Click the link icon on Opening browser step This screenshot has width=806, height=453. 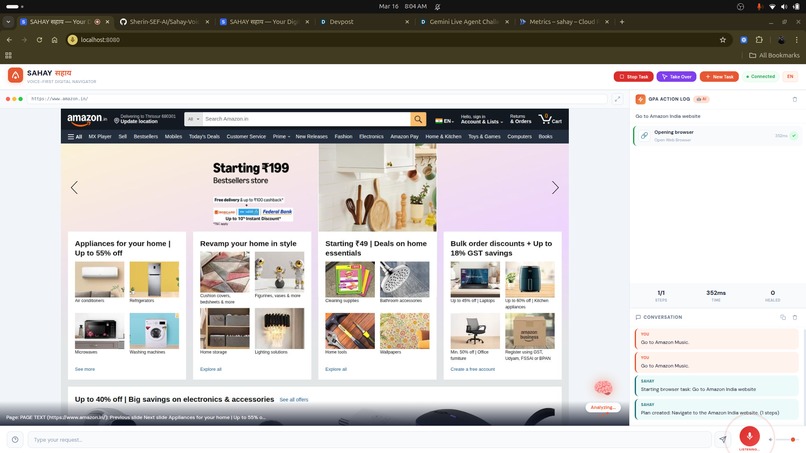coord(644,136)
